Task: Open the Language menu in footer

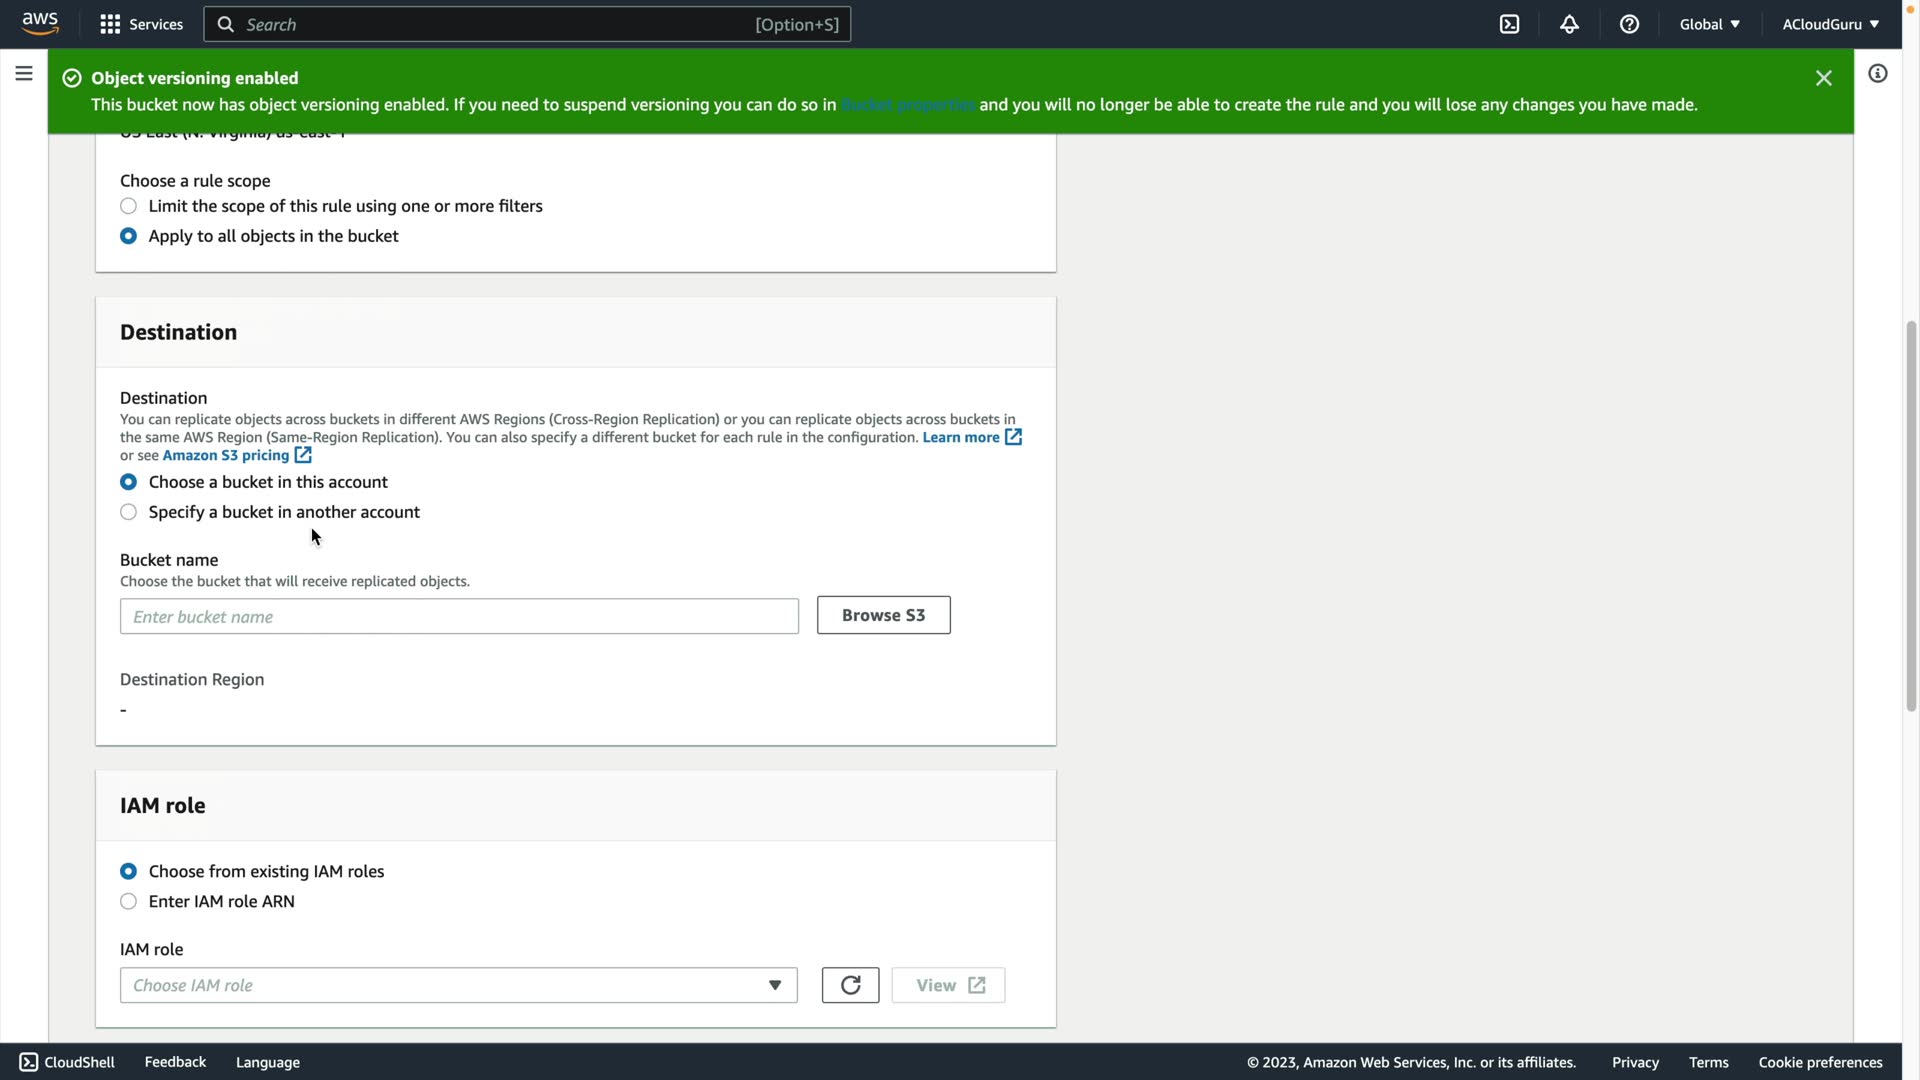Action: (267, 1062)
